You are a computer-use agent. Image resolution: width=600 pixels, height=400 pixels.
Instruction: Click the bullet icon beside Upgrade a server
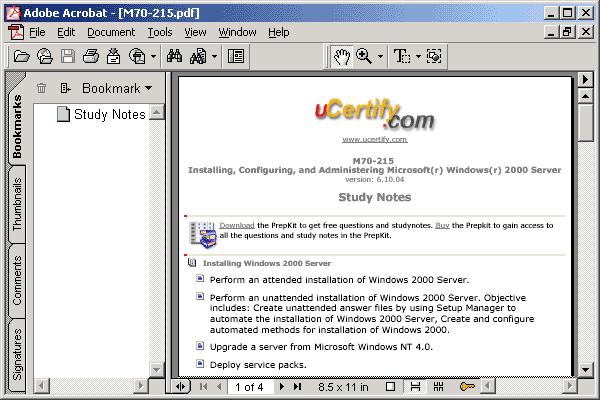200,346
